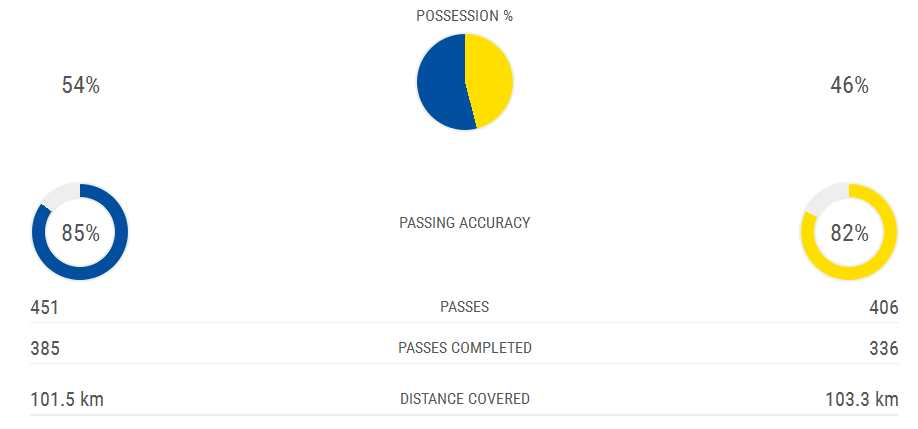Click the 54% possession value
This screenshot has width=918, height=429.
coord(80,86)
